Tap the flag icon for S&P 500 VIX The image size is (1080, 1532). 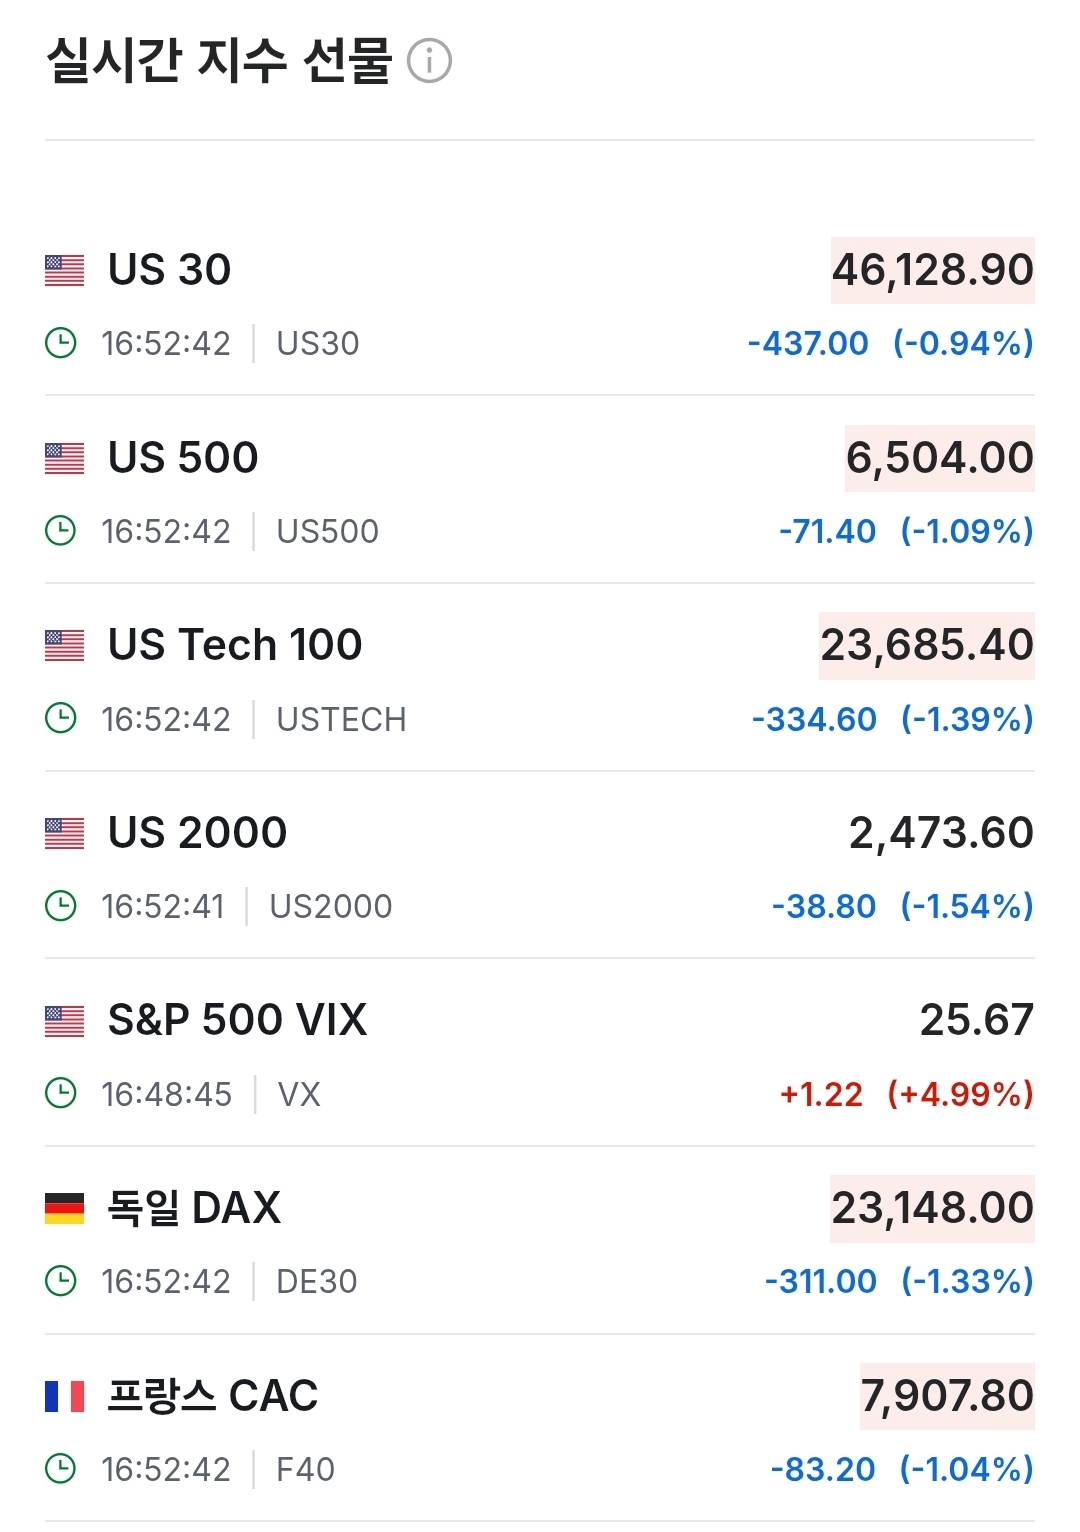[65, 1021]
